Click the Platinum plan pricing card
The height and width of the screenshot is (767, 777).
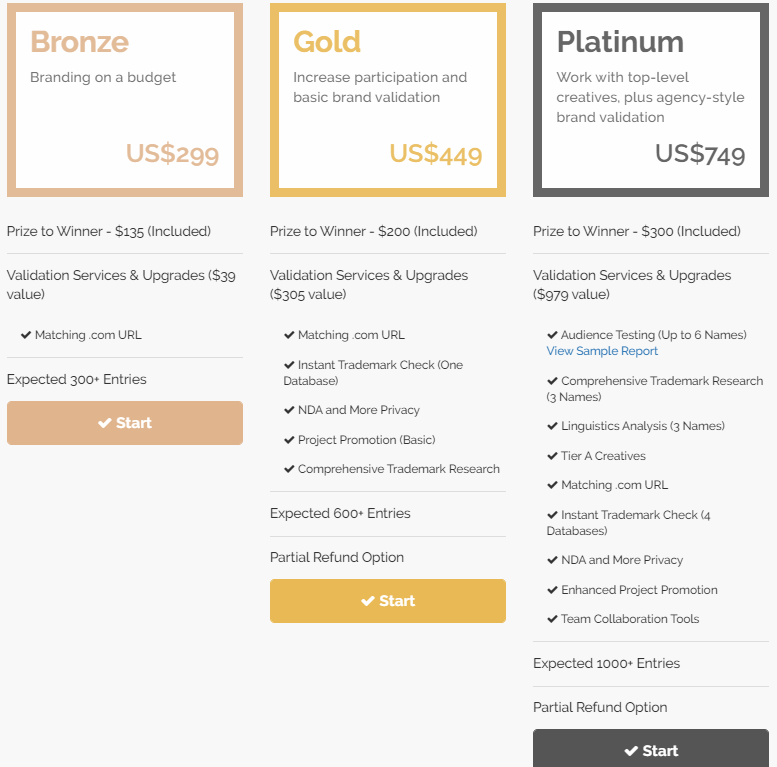point(651,100)
